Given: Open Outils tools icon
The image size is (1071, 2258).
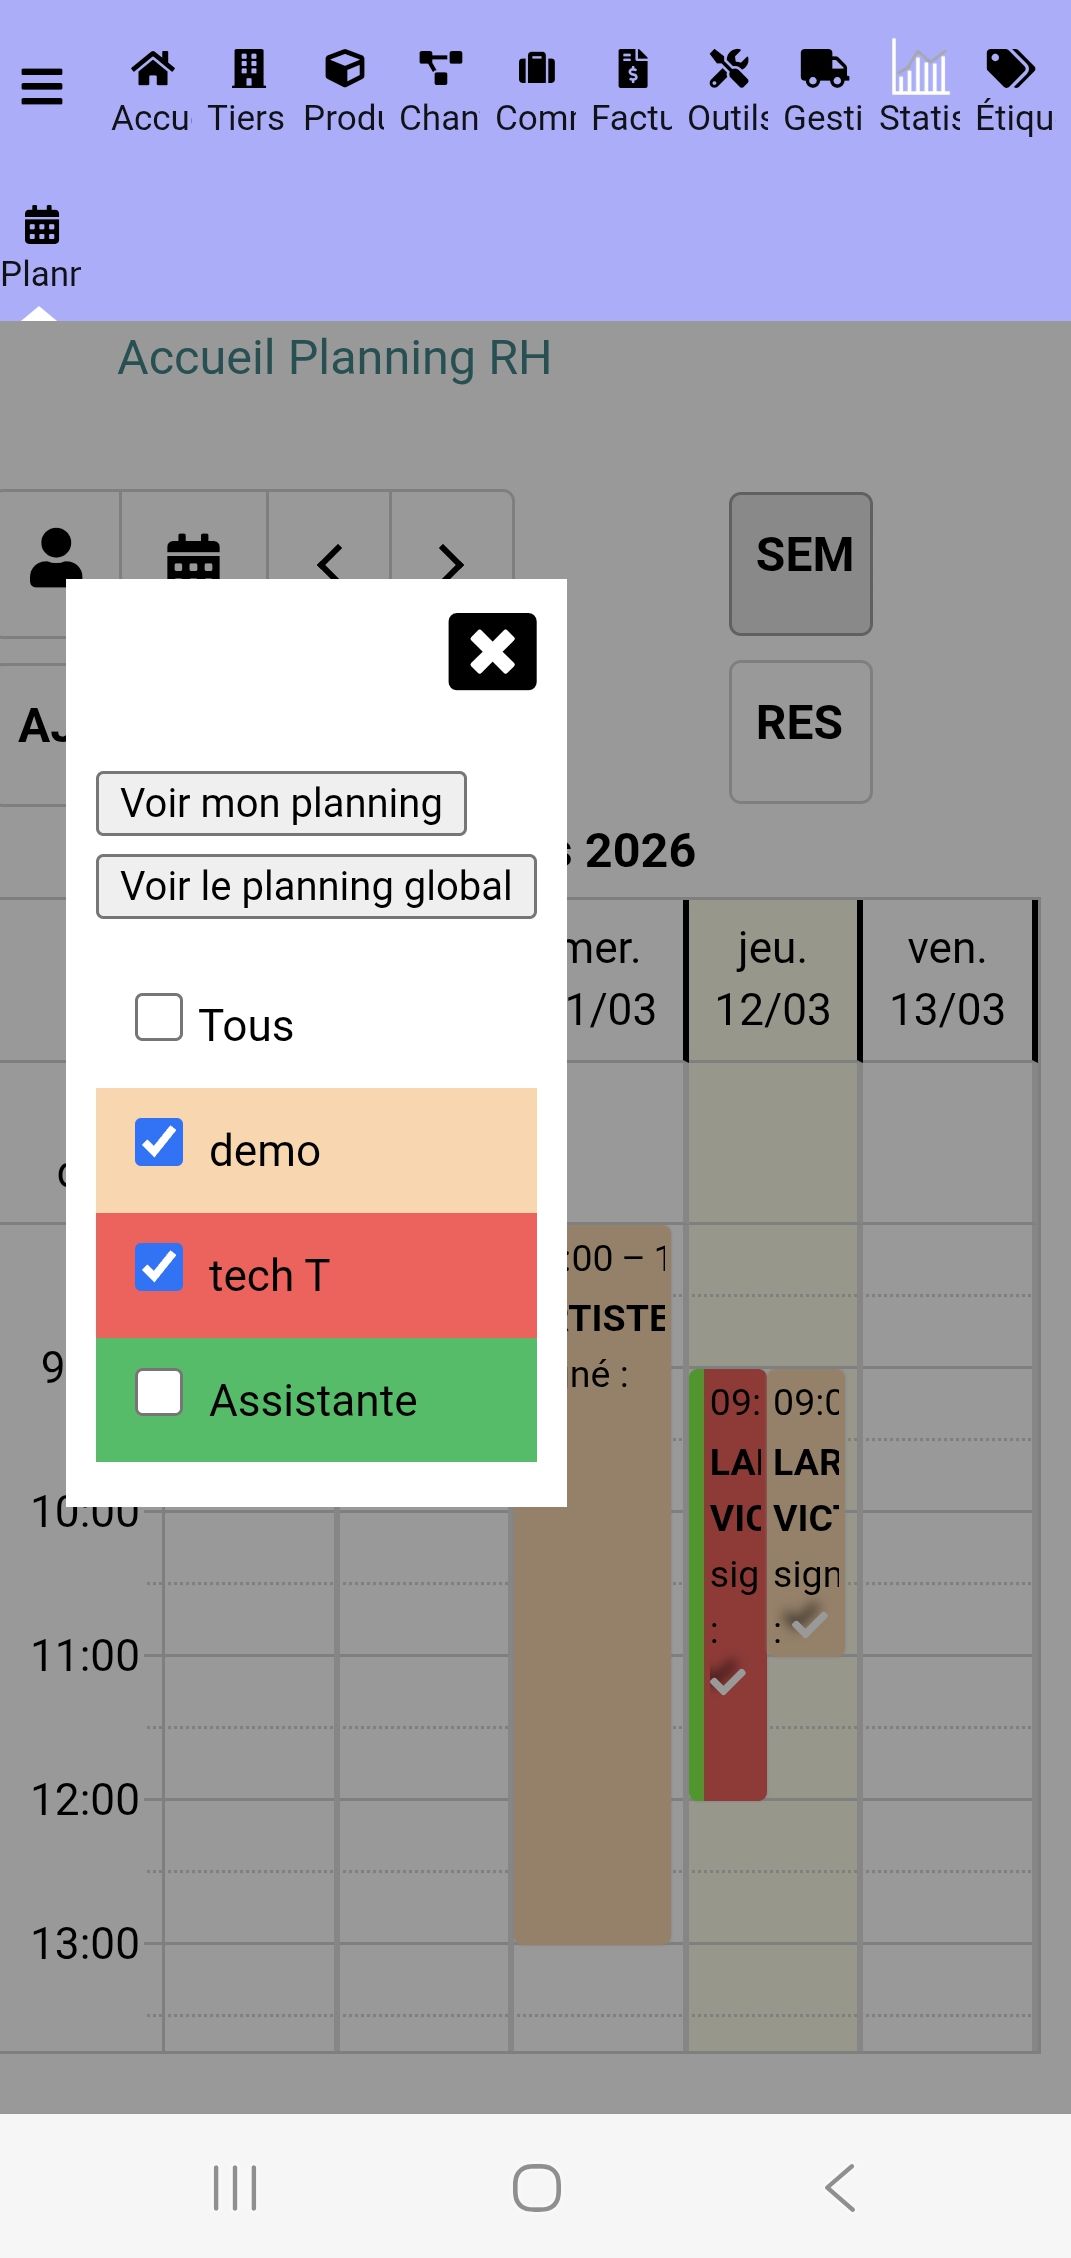Looking at the screenshot, I should pos(729,70).
